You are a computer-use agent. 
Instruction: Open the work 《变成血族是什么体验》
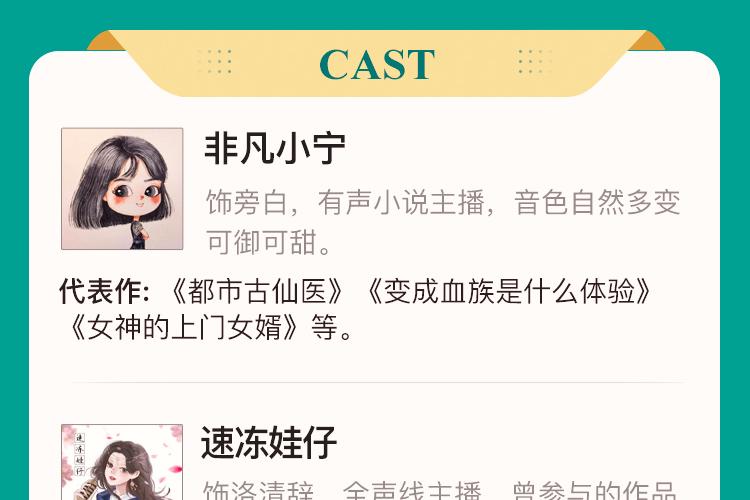510,291
